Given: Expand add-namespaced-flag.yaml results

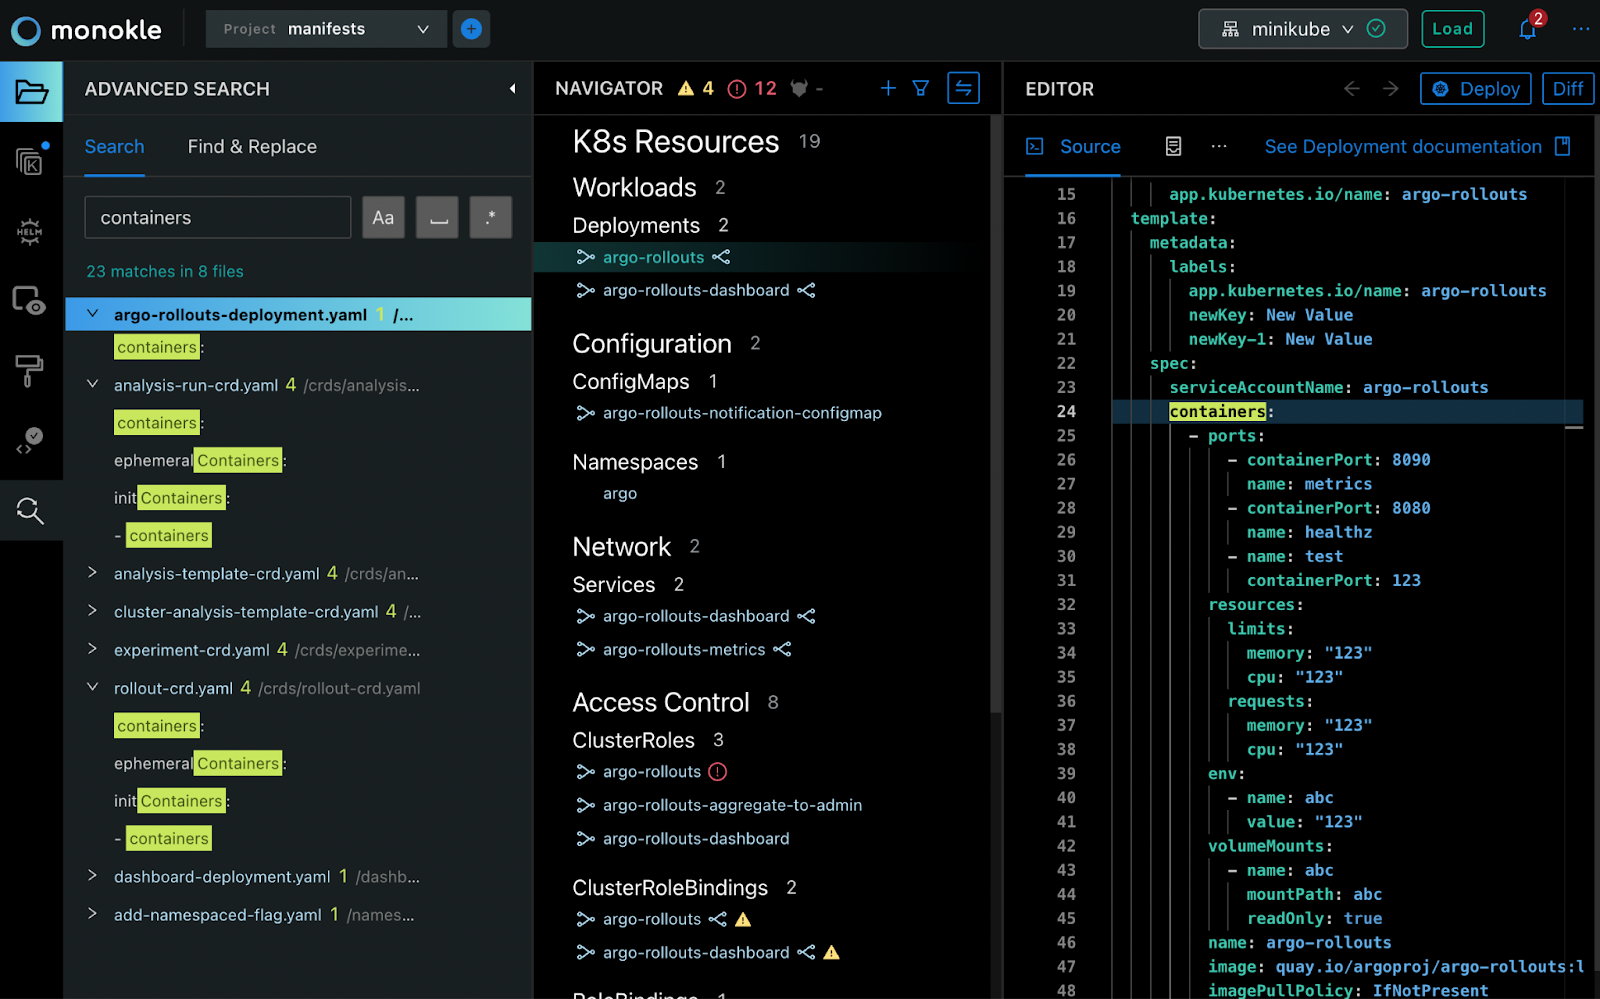Looking at the screenshot, I should (92, 914).
